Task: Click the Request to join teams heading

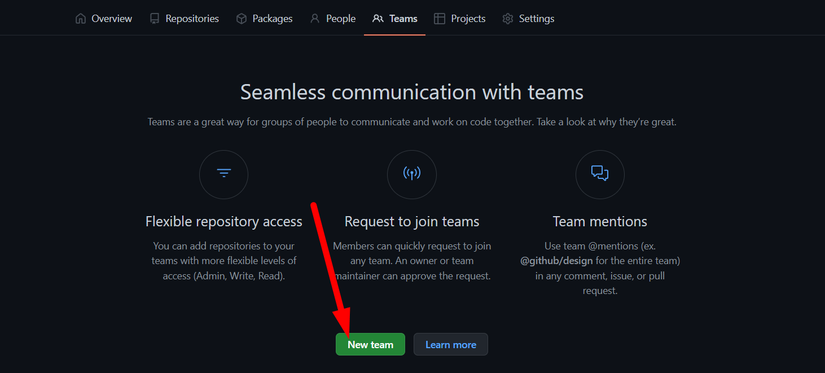Action: pos(412,221)
